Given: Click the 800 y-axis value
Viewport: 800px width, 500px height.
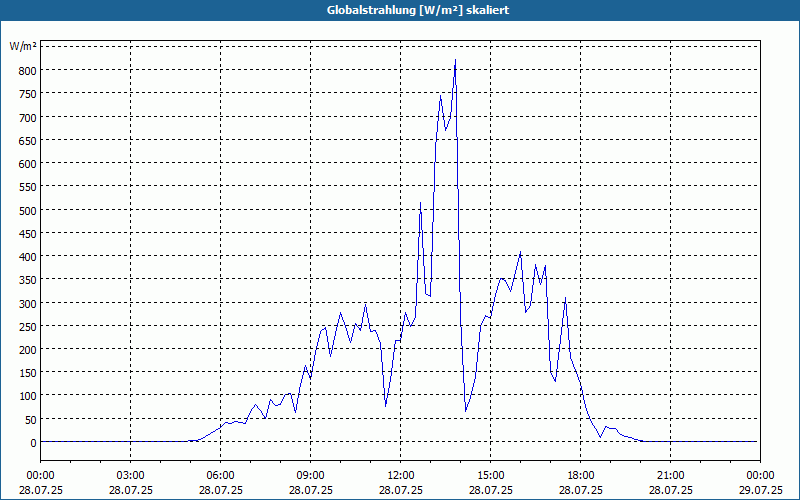Looking at the screenshot, I should click(x=28, y=70).
